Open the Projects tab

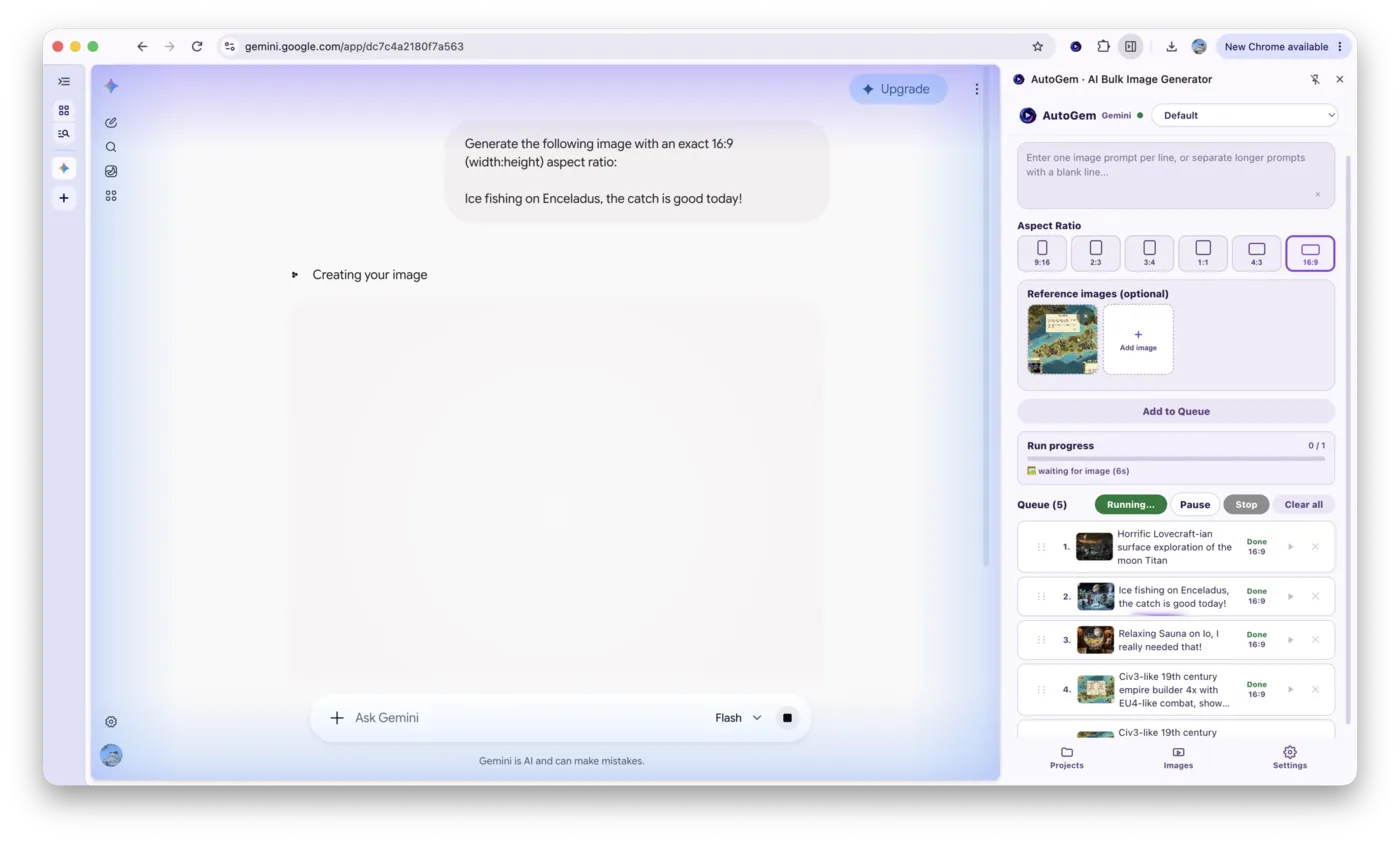1066,758
